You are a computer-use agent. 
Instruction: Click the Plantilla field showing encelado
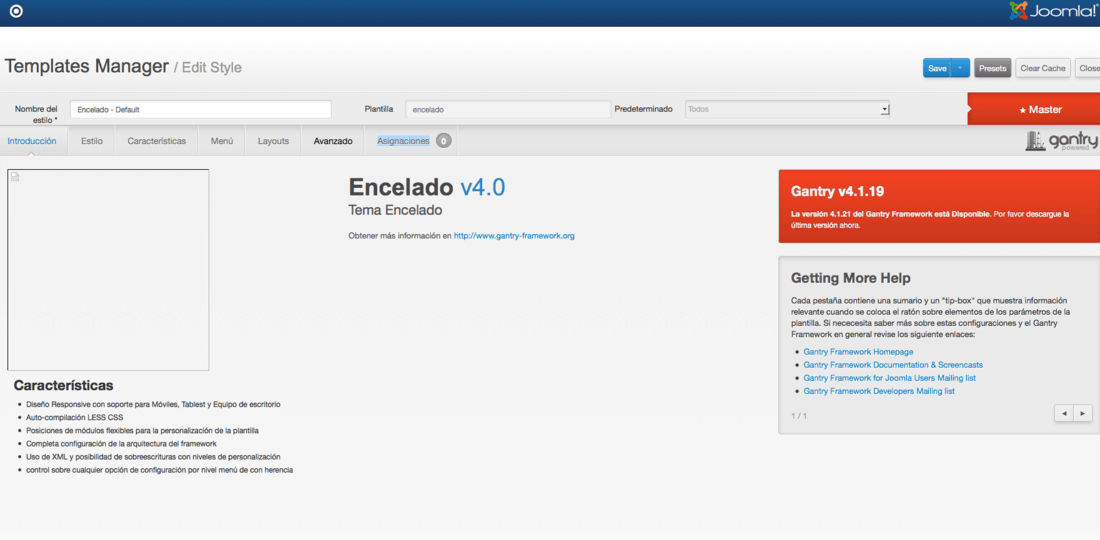(x=509, y=109)
